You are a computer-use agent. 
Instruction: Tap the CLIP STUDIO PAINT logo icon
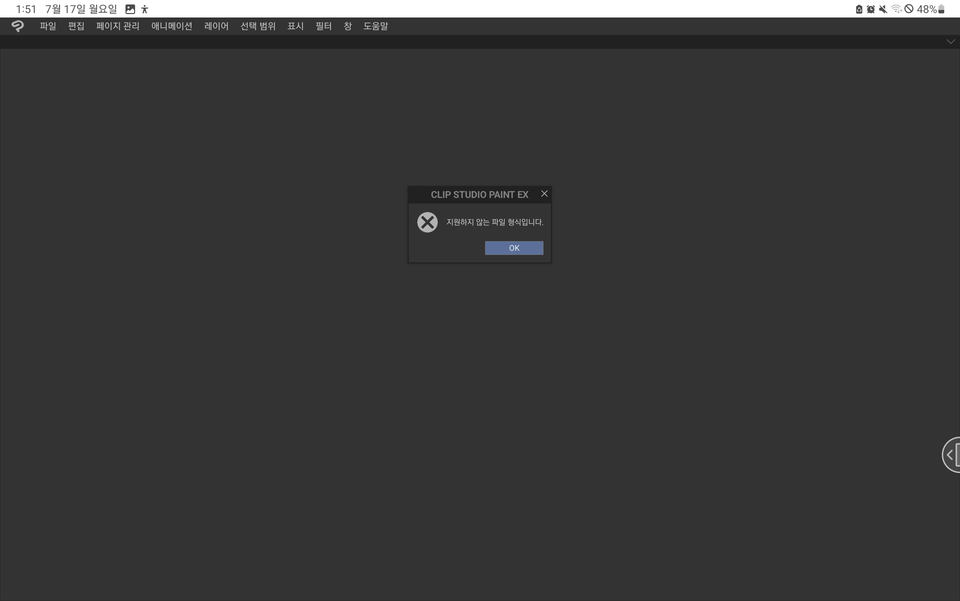point(16,26)
